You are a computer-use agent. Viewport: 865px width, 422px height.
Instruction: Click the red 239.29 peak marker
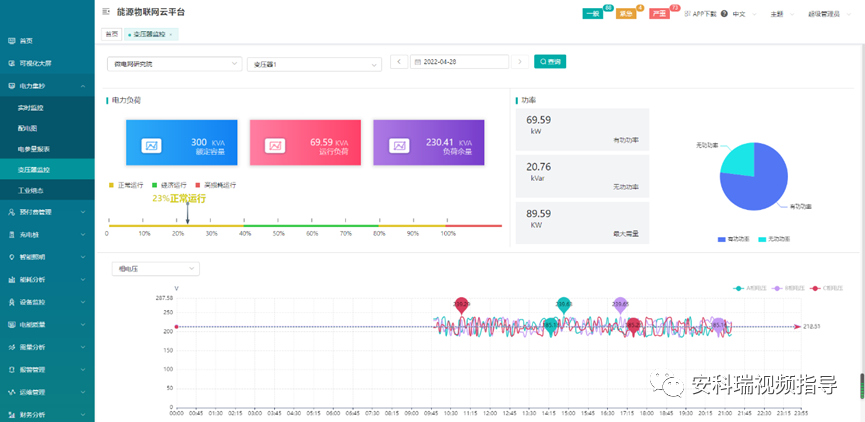pyautogui.click(x=462, y=305)
